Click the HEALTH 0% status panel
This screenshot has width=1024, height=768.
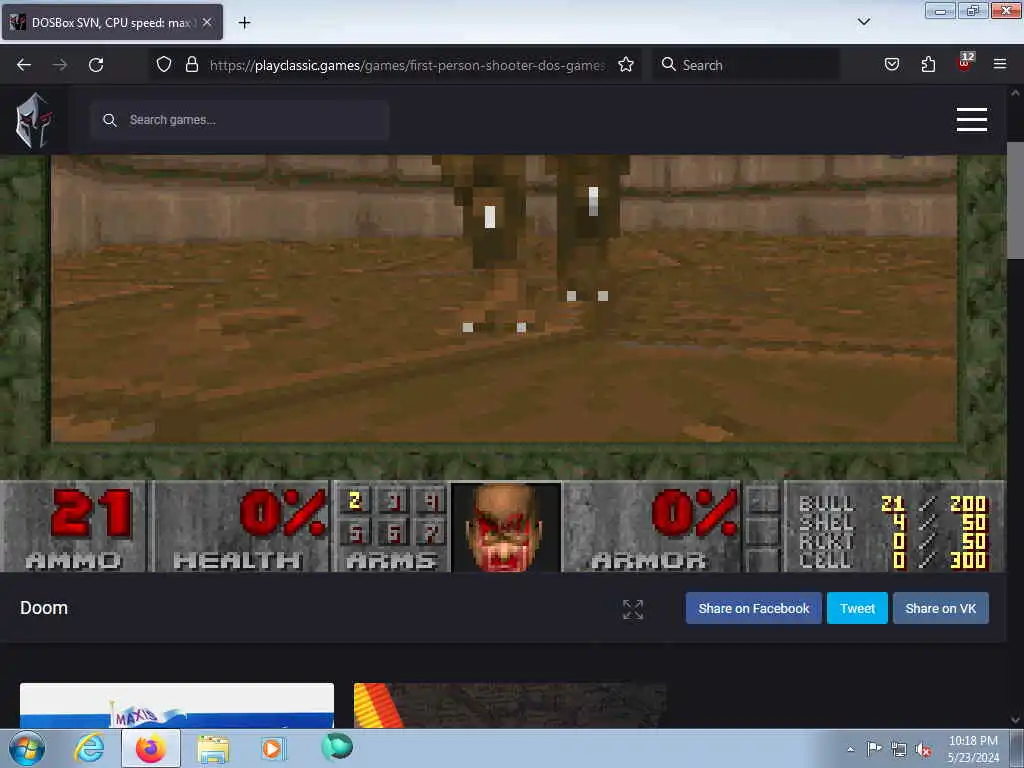click(240, 526)
